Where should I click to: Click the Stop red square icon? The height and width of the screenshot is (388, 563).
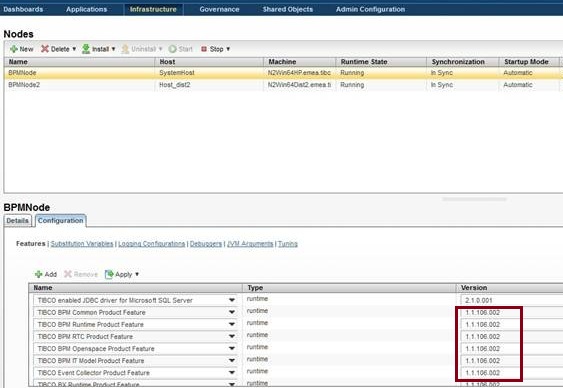[x=204, y=49]
